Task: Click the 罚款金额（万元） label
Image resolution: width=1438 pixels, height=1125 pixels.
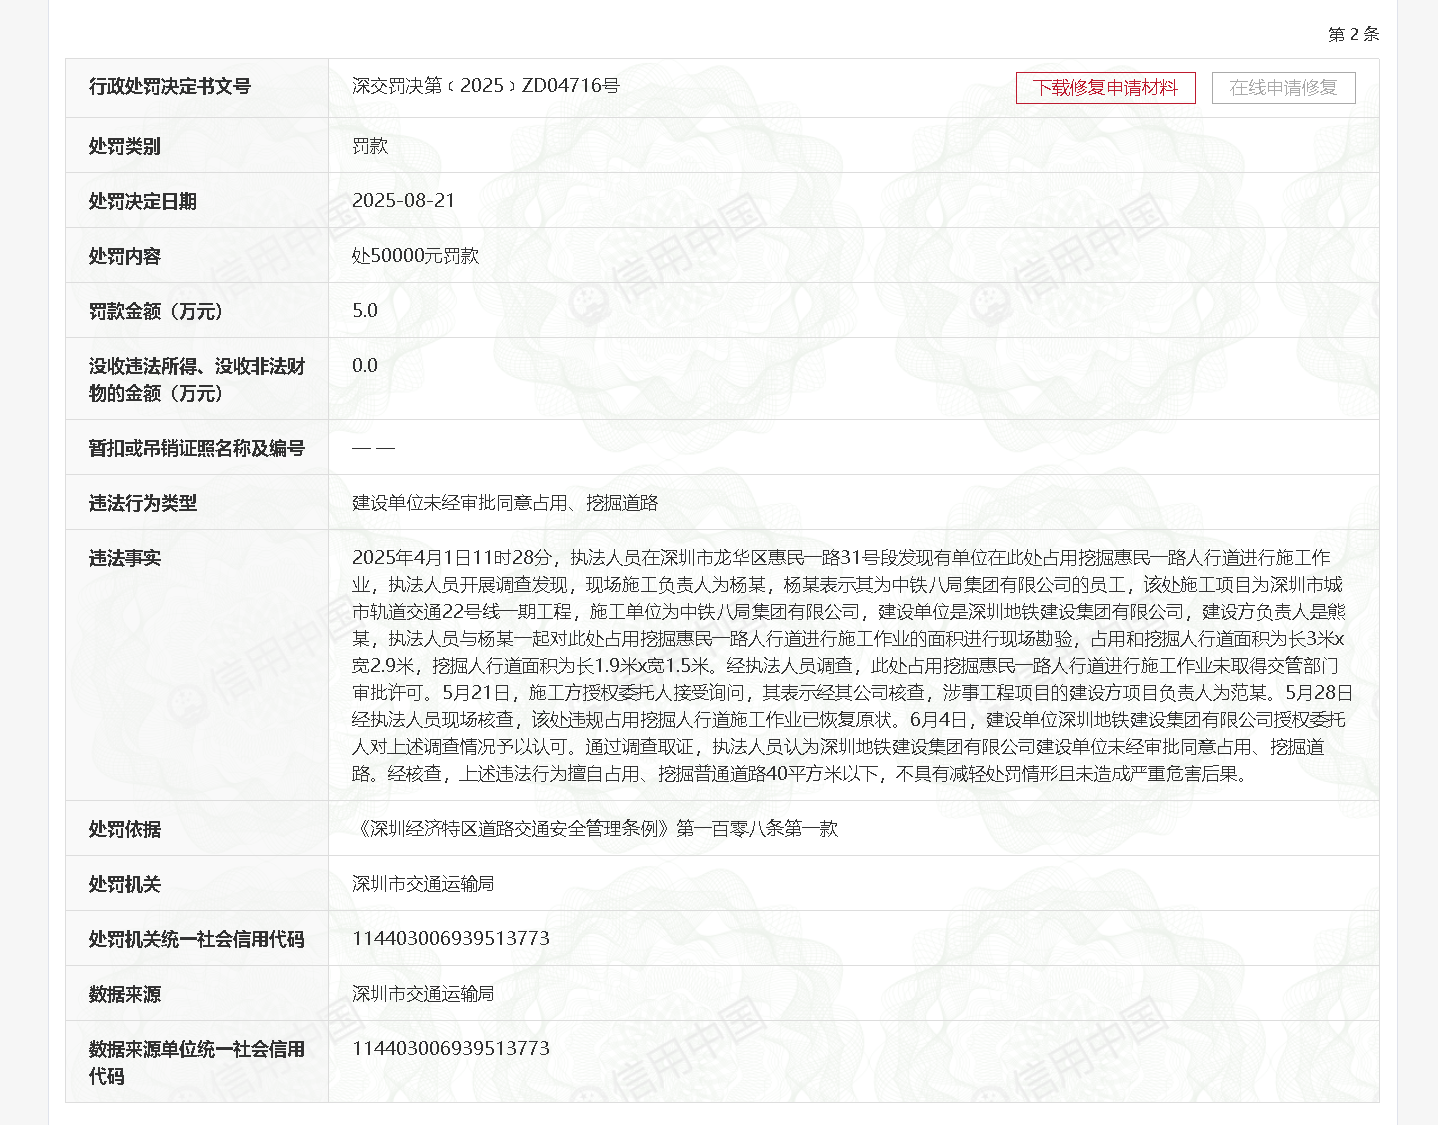Action: 156,311
